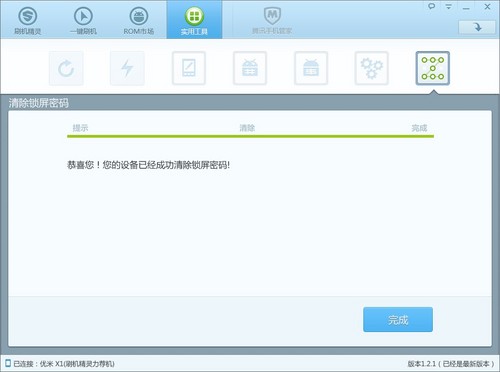The width and height of the screenshot is (500, 372).
Task: Open the 腾讯手机管家 tab
Action: 272,20
